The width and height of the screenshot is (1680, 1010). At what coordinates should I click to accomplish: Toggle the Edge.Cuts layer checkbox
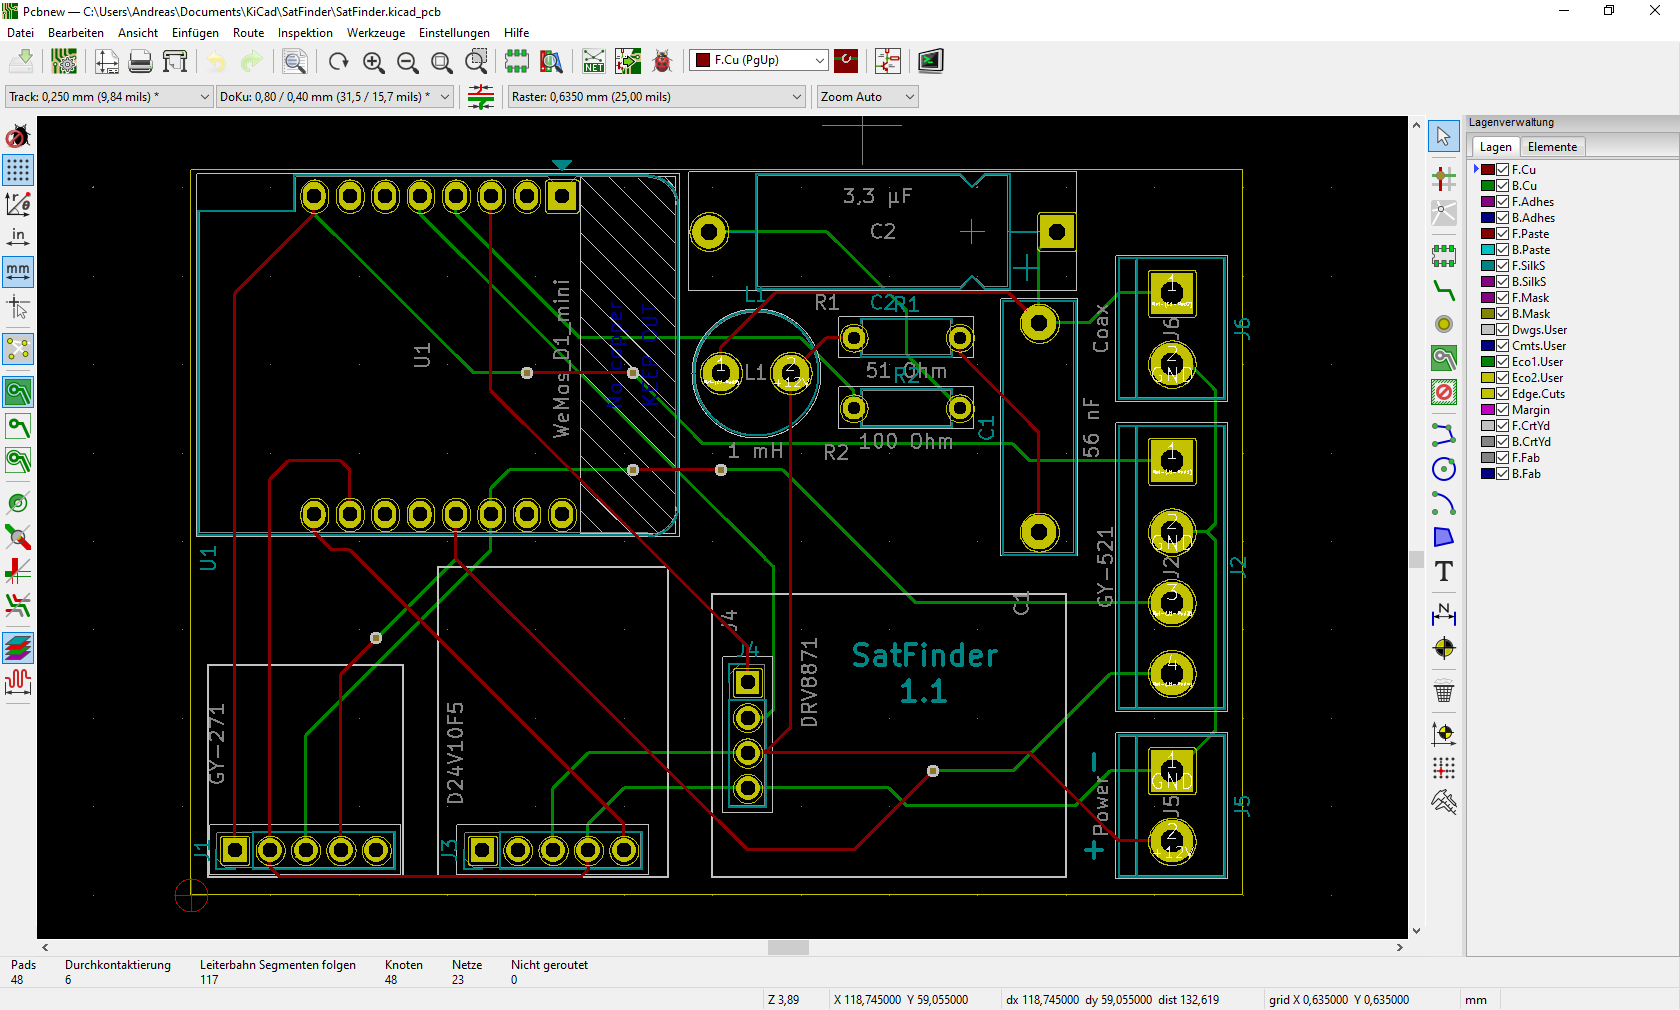pos(1502,394)
